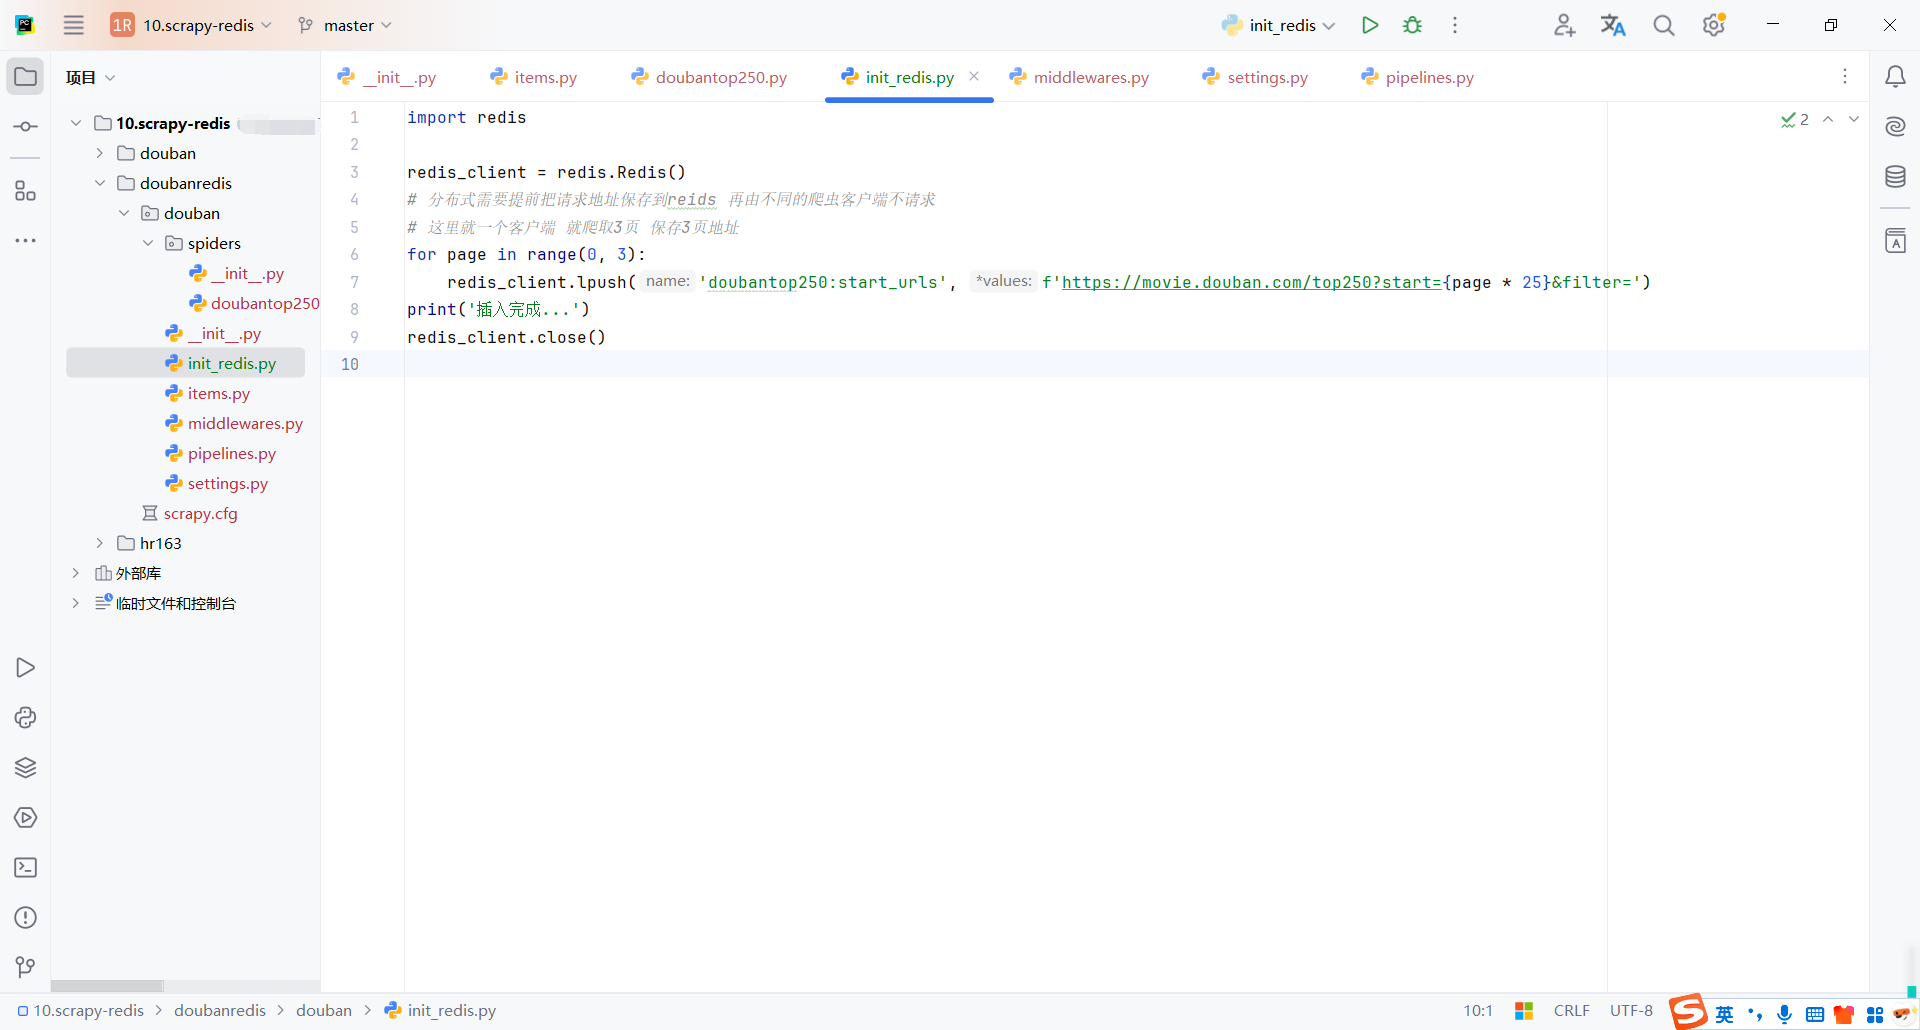Viewport: 1920px width, 1030px height.
Task: Click Sogou input method S icon
Action: click(x=1688, y=1011)
